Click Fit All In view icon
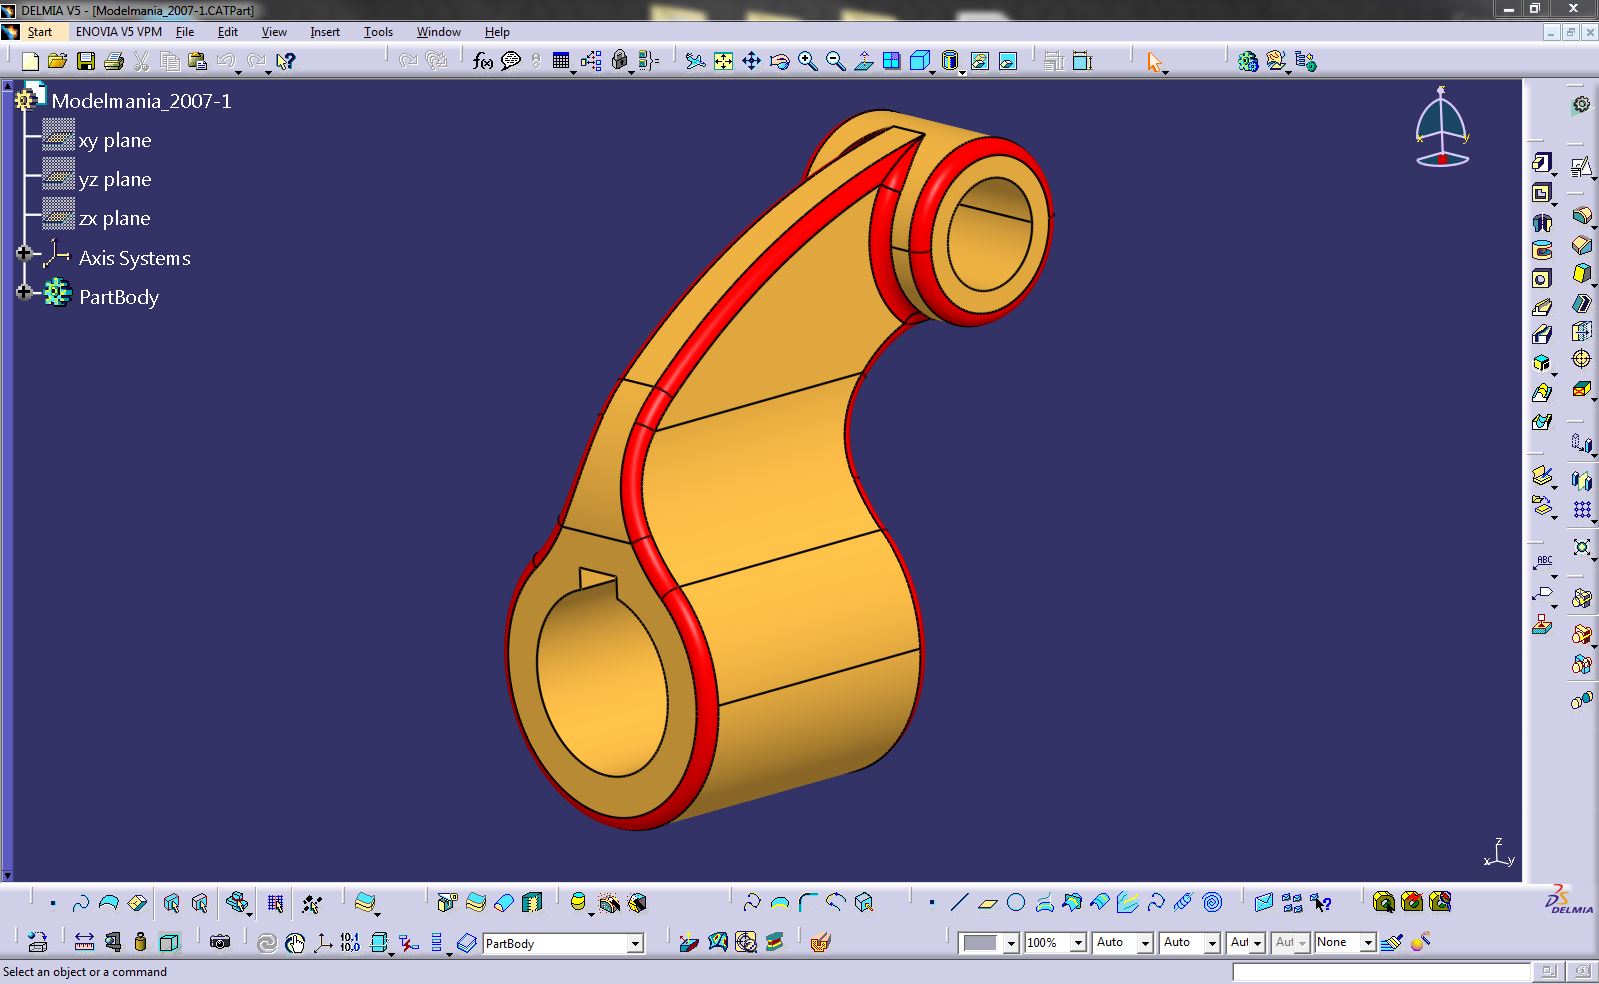Image resolution: width=1599 pixels, height=984 pixels. click(x=723, y=62)
